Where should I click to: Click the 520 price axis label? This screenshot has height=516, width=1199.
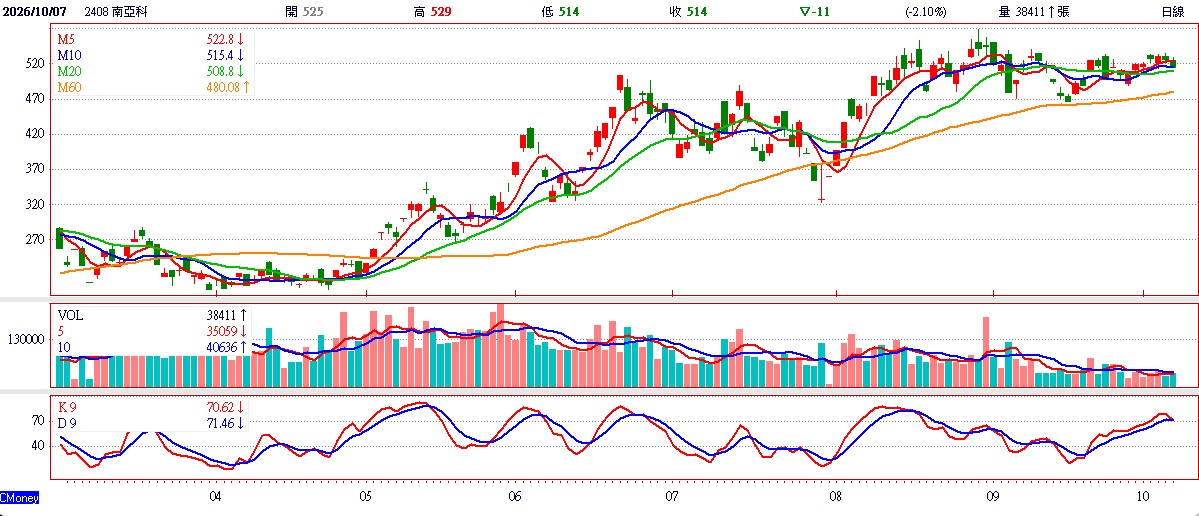37,63
